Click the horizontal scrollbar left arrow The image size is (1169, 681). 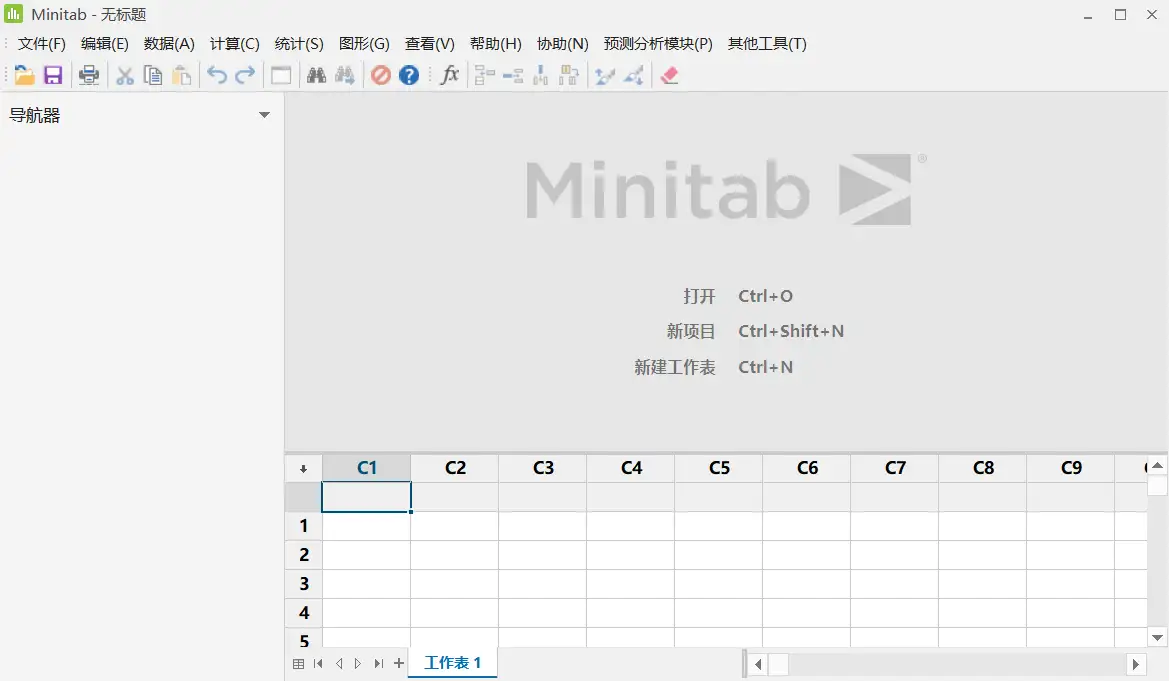[x=757, y=664]
